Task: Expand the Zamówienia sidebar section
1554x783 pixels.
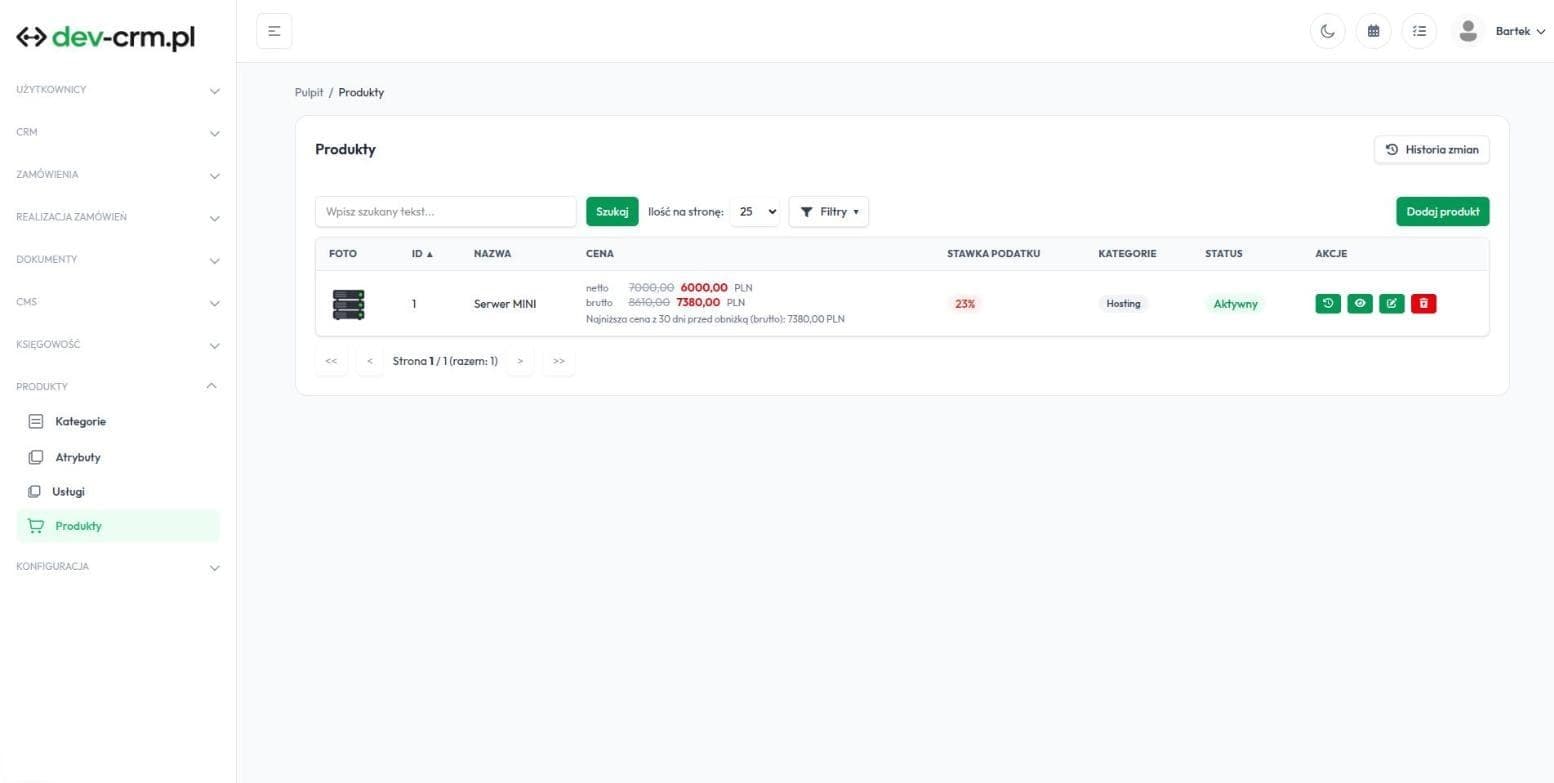Action: tap(118, 175)
